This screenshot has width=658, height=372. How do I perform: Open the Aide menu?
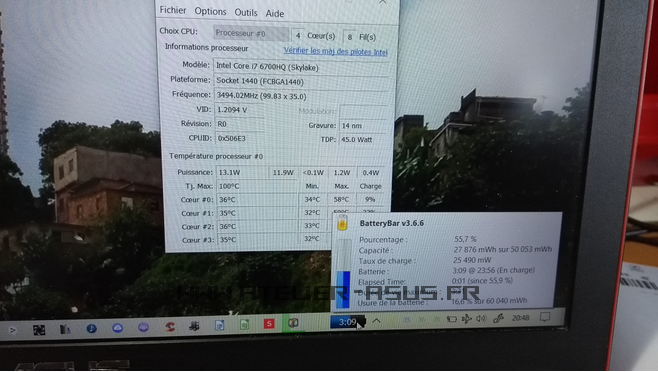274,13
